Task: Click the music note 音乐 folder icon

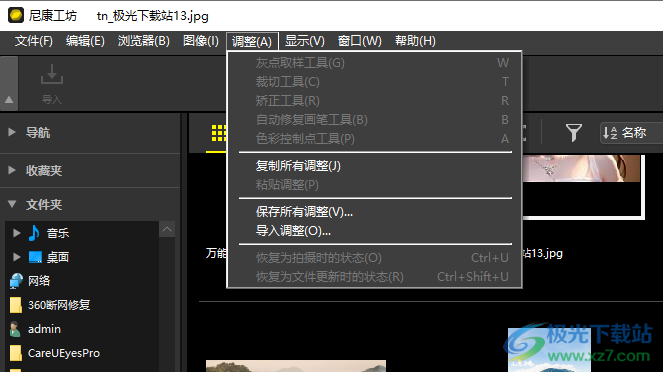Action: coord(34,233)
